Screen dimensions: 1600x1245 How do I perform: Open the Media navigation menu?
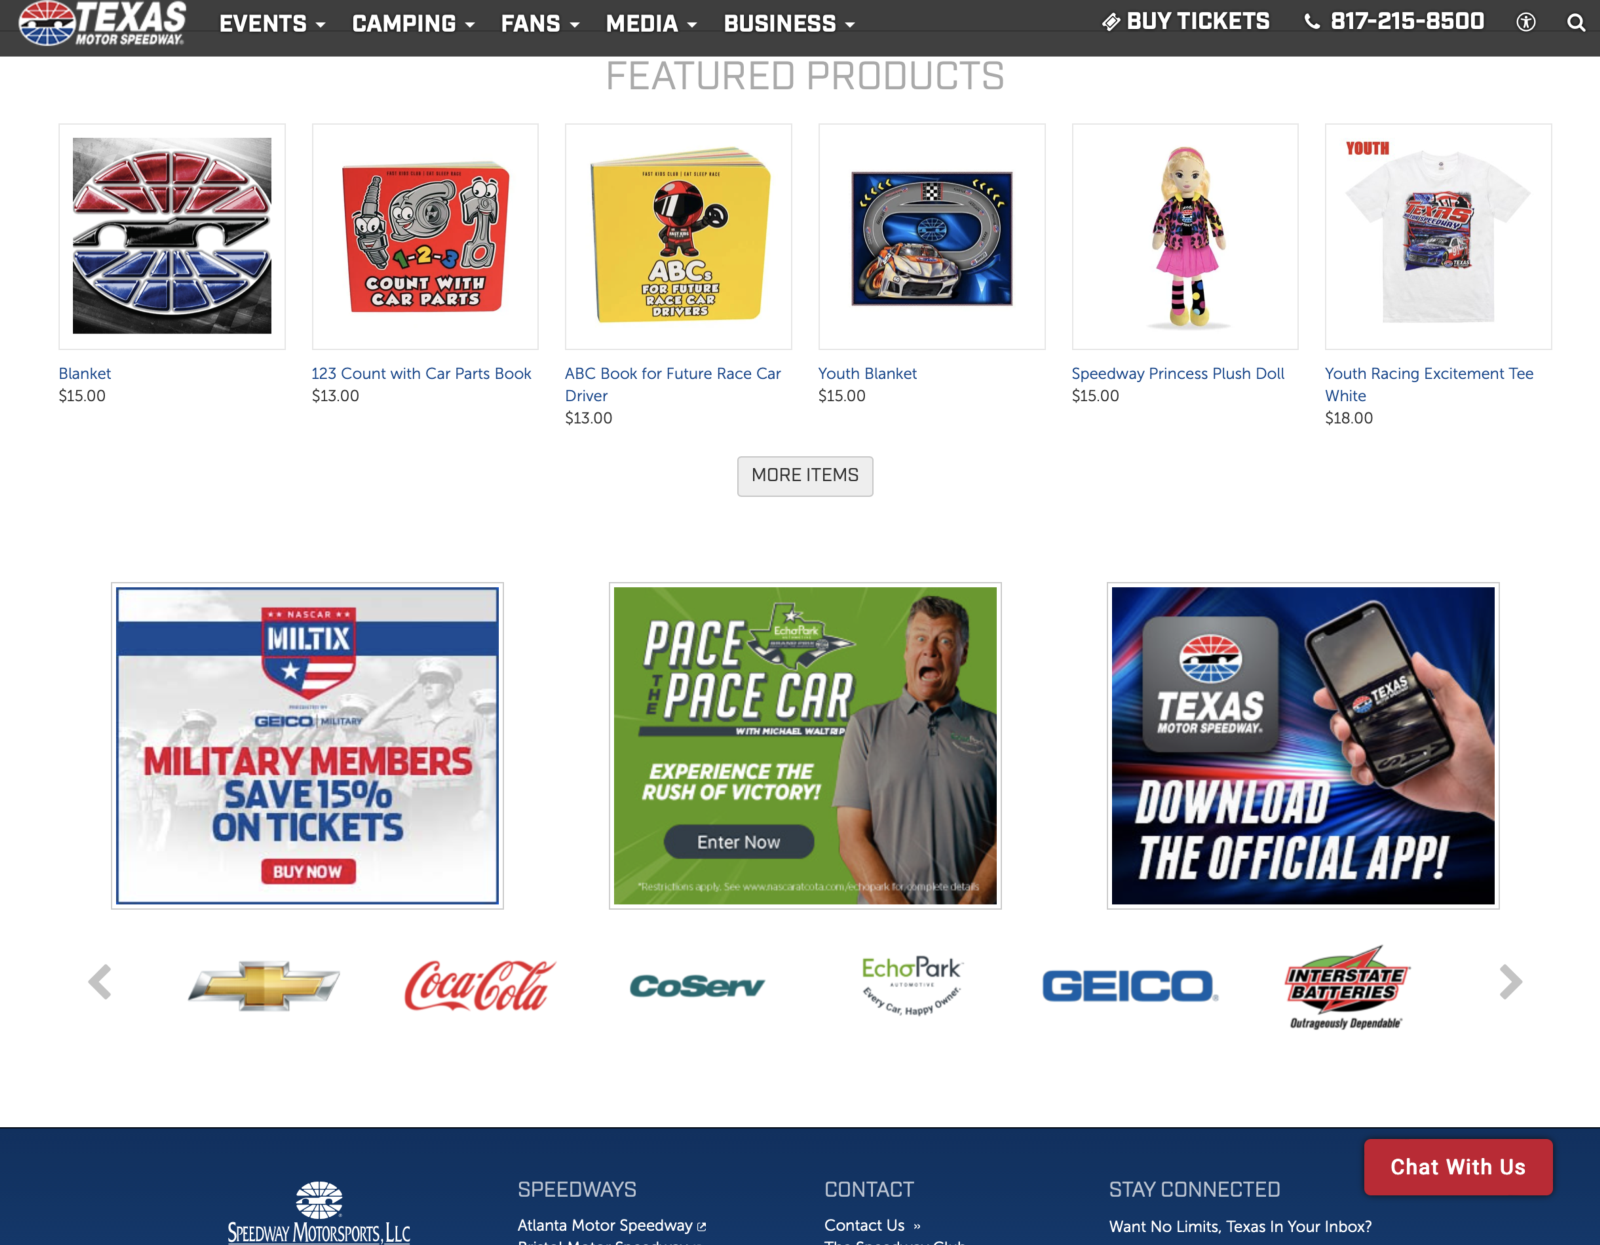(651, 23)
